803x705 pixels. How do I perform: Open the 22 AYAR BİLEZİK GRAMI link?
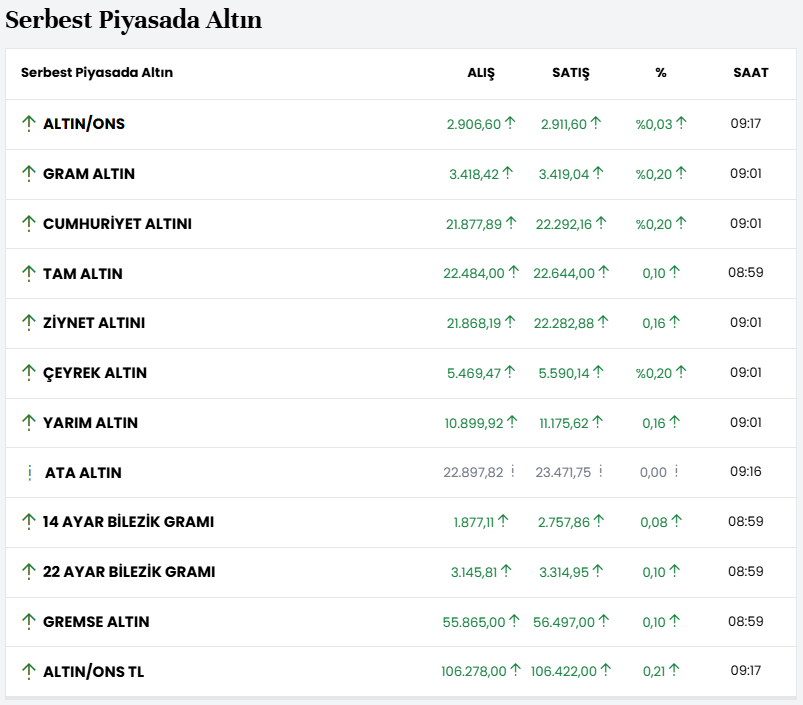[x=129, y=572]
